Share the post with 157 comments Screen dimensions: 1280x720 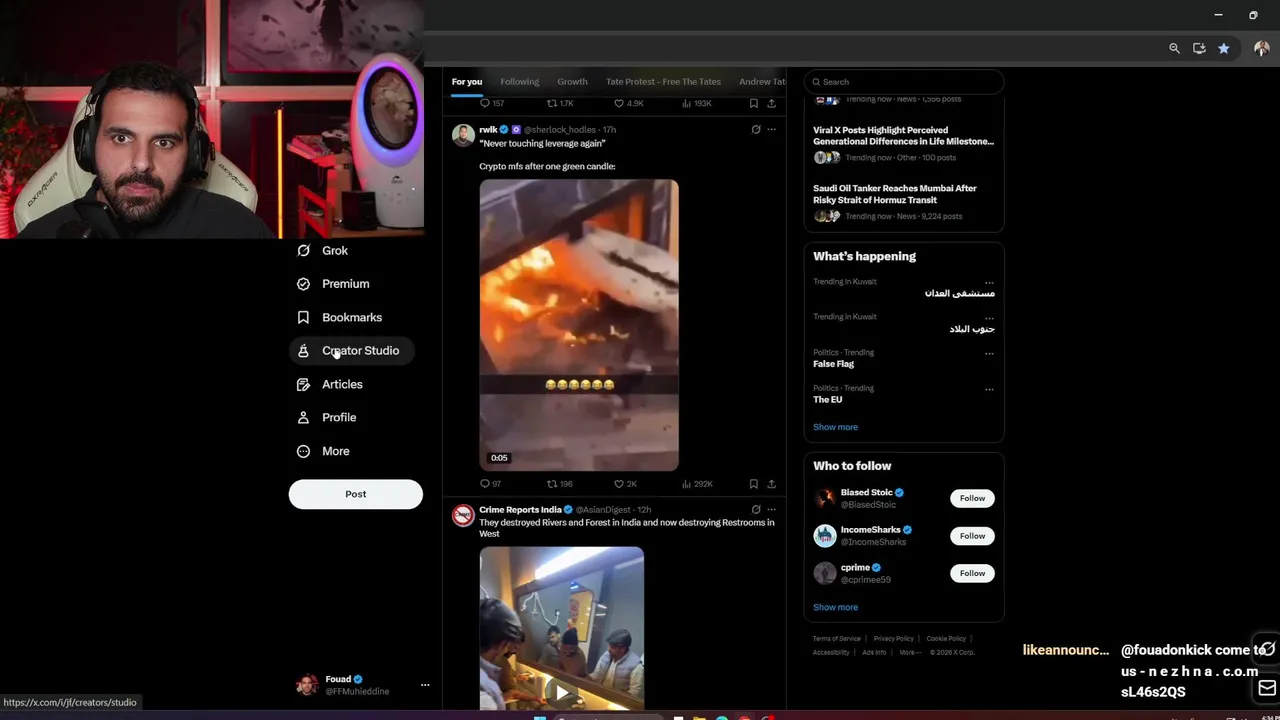pos(771,103)
